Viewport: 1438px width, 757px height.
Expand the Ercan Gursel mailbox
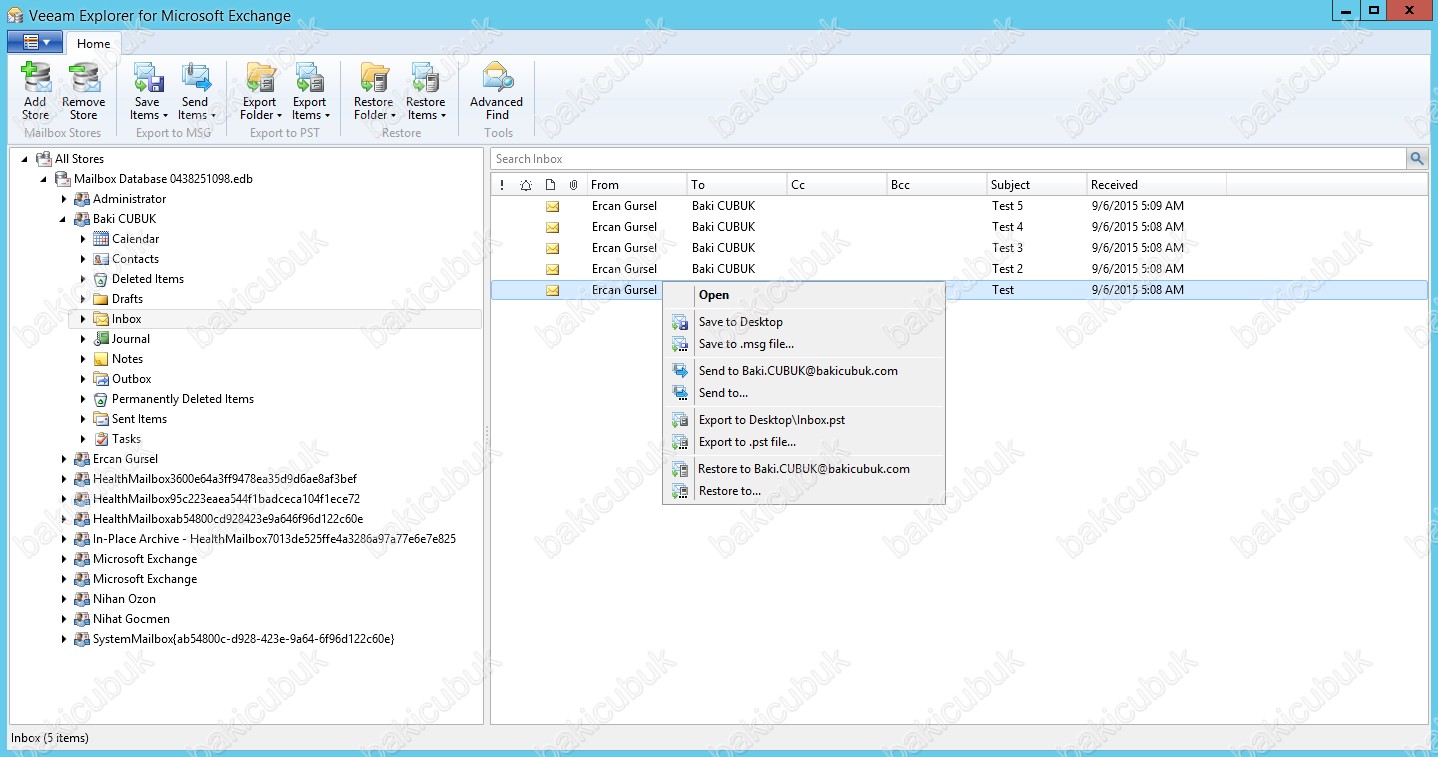click(64, 459)
